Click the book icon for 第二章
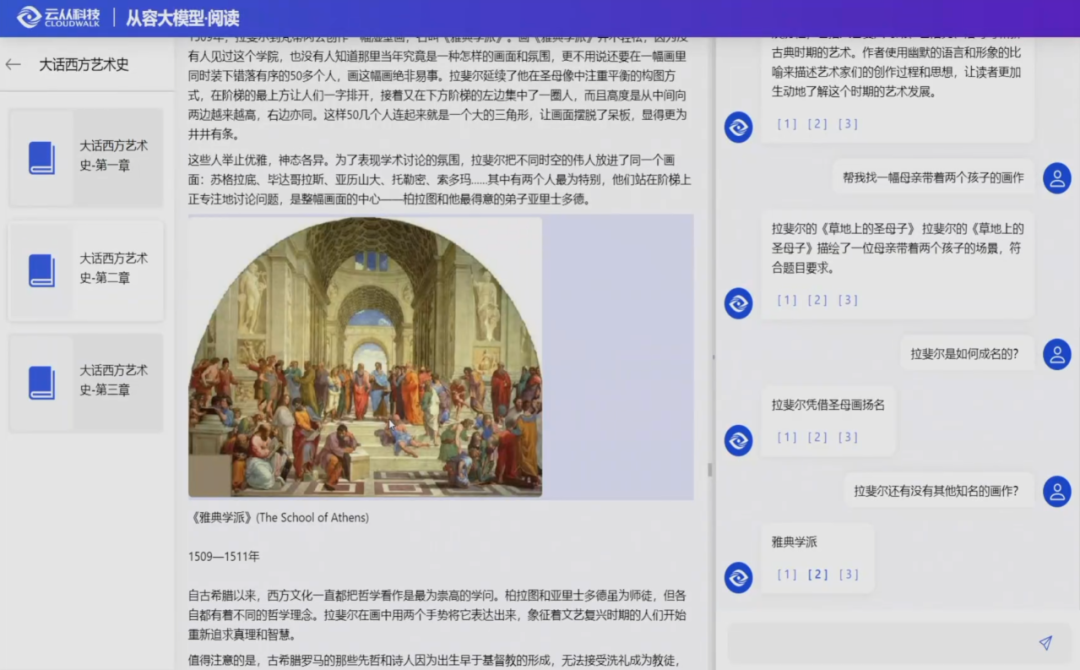 pyautogui.click(x=42, y=270)
